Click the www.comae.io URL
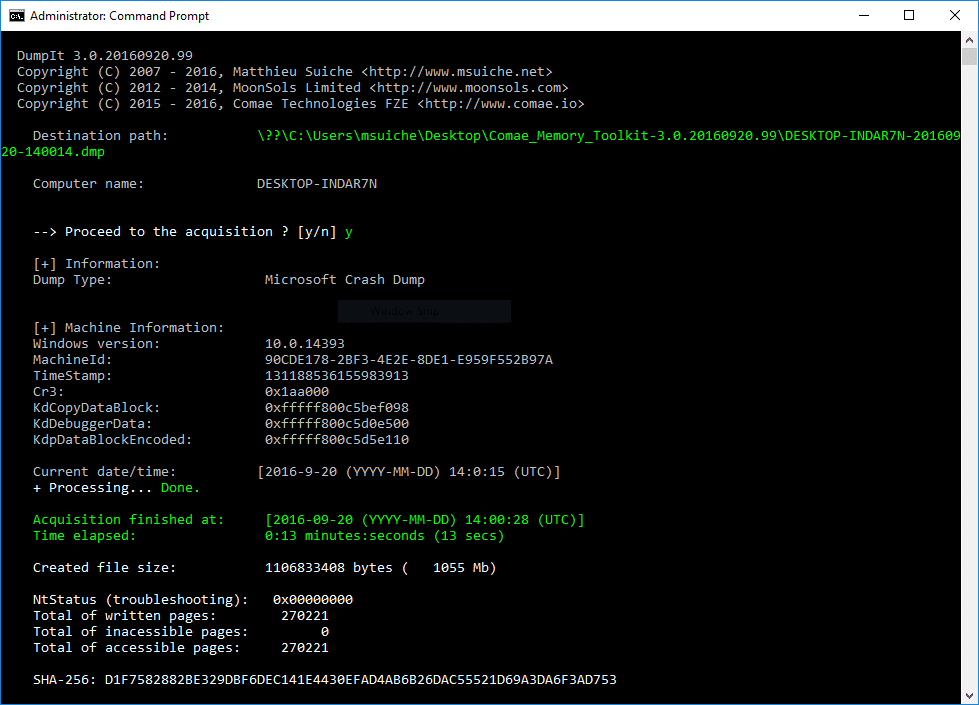Viewport: 979px width, 705px height. coord(500,104)
